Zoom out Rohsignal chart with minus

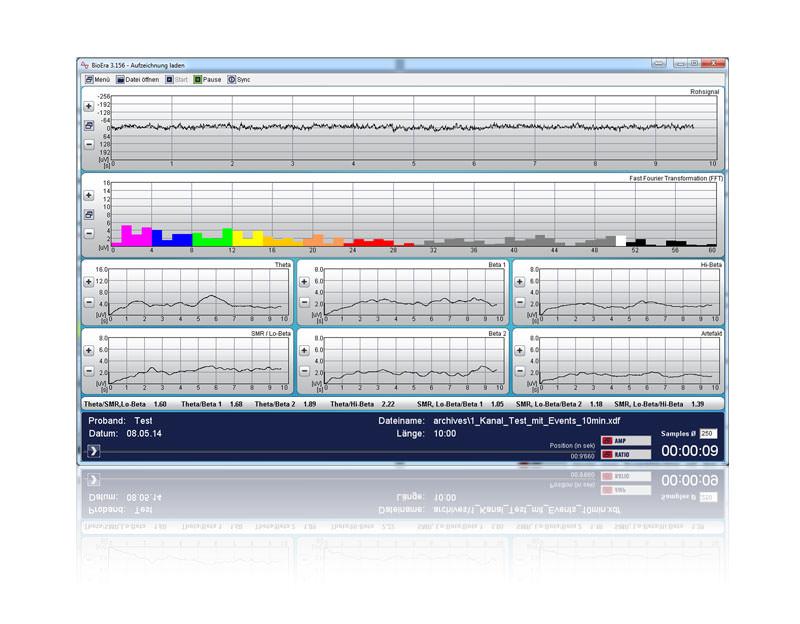(x=89, y=144)
